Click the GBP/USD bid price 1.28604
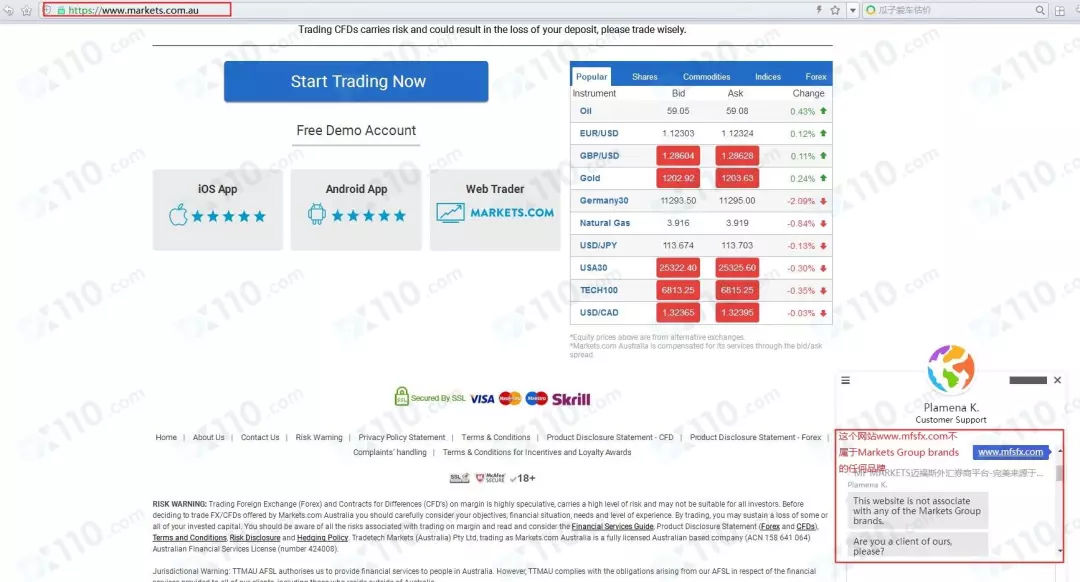 pyautogui.click(x=678, y=156)
